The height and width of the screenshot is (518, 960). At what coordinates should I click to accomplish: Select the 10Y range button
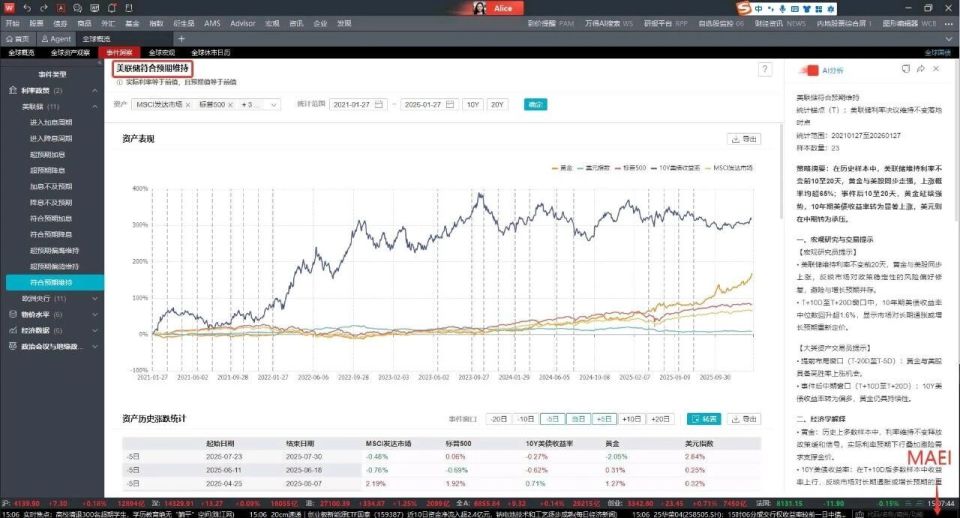(x=473, y=105)
